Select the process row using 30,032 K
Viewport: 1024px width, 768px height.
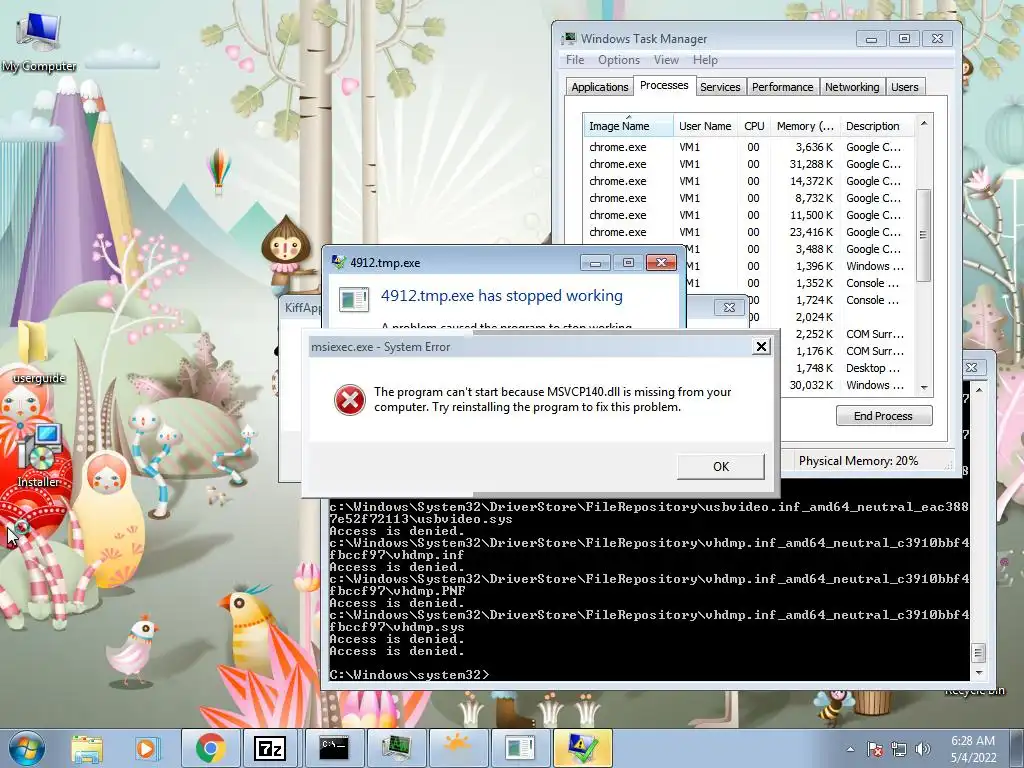tap(848, 385)
